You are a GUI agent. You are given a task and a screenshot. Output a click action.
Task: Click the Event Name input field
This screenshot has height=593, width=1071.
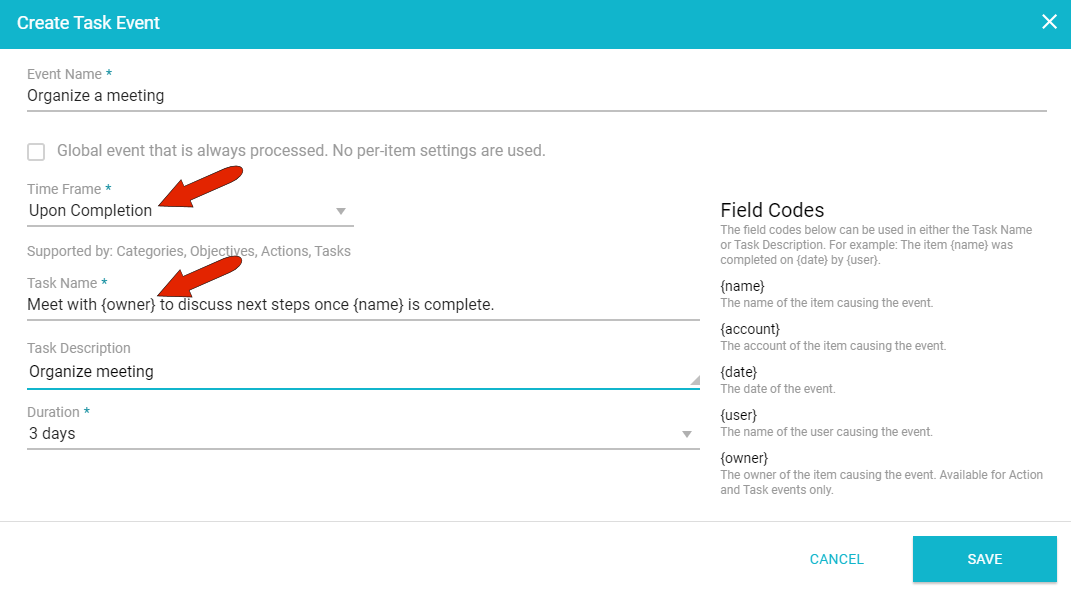535,96
